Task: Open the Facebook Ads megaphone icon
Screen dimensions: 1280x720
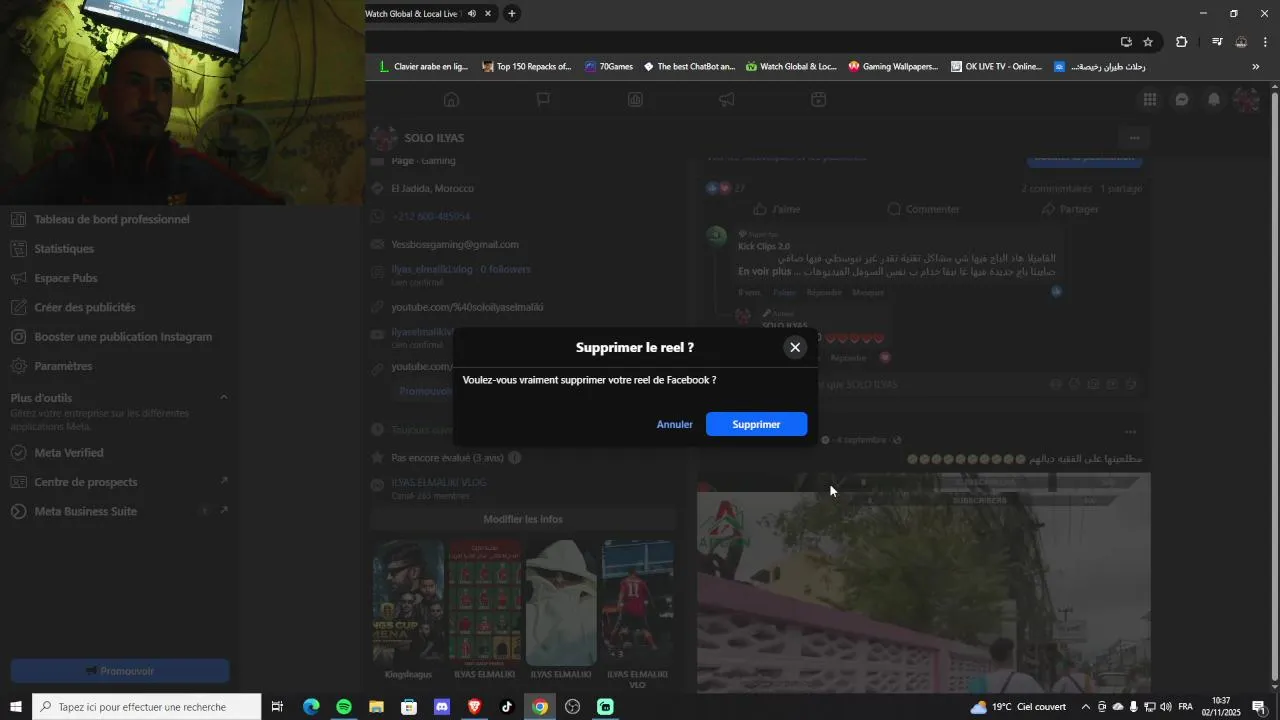Action: (727, 99)
